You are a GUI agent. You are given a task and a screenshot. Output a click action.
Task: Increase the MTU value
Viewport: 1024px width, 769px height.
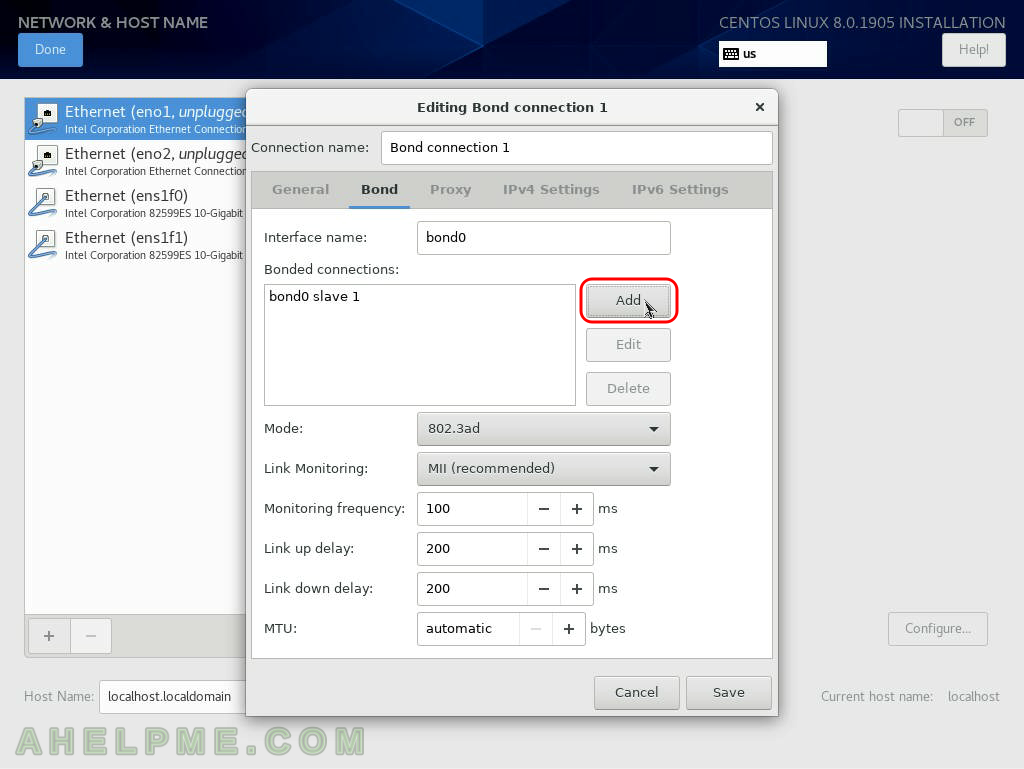click(x=569, y=629)
